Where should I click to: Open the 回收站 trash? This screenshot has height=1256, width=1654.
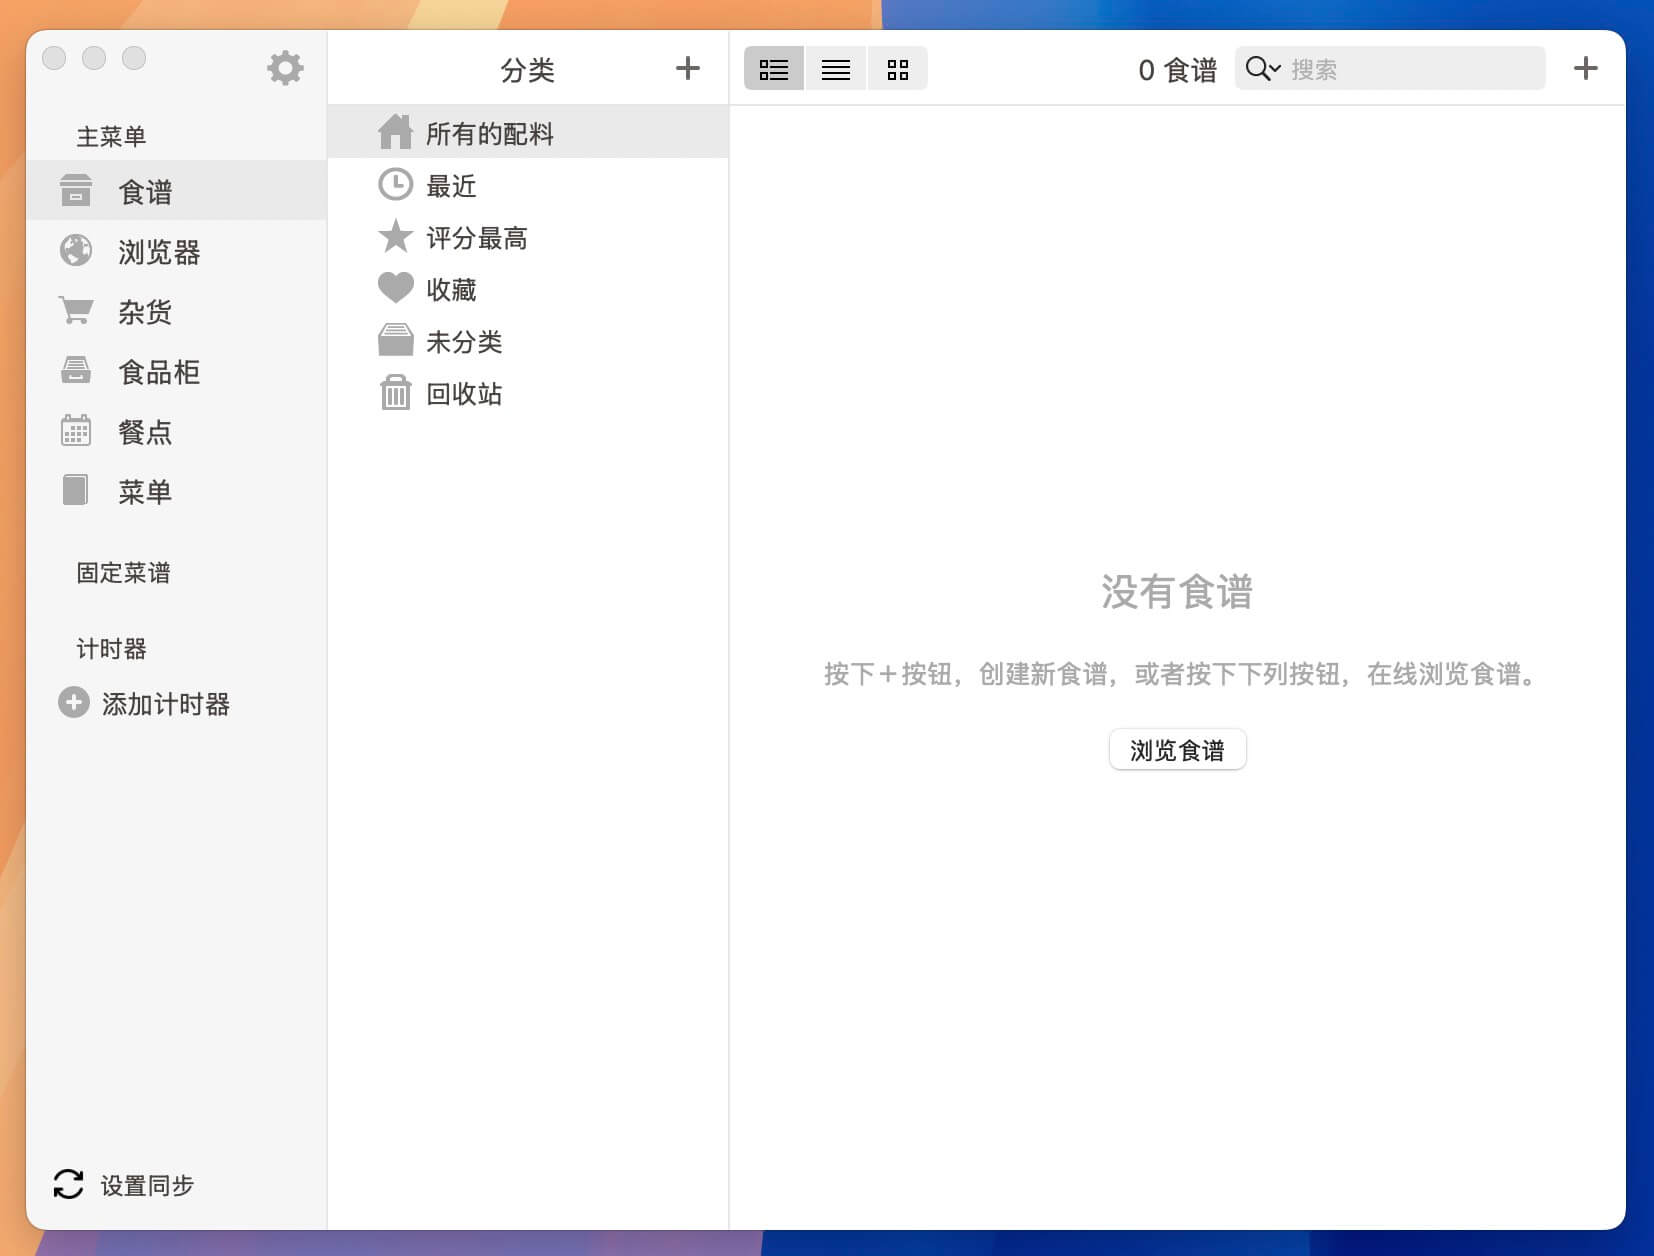pyautogui.click(x=463, y=394)
